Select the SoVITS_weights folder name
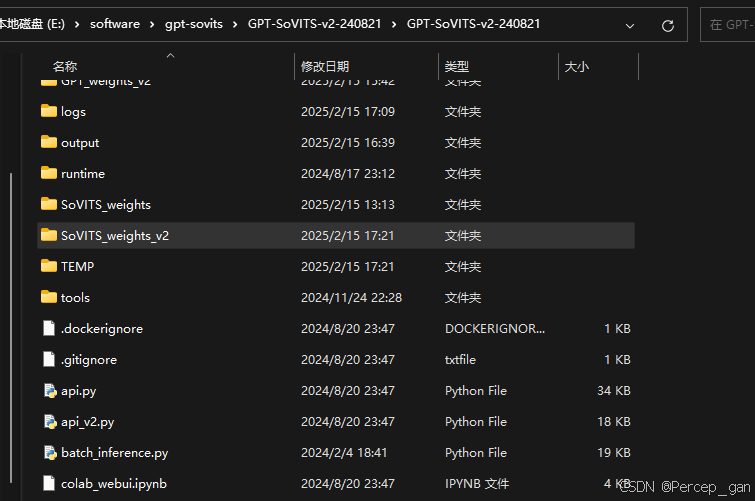 click(106, 205)
